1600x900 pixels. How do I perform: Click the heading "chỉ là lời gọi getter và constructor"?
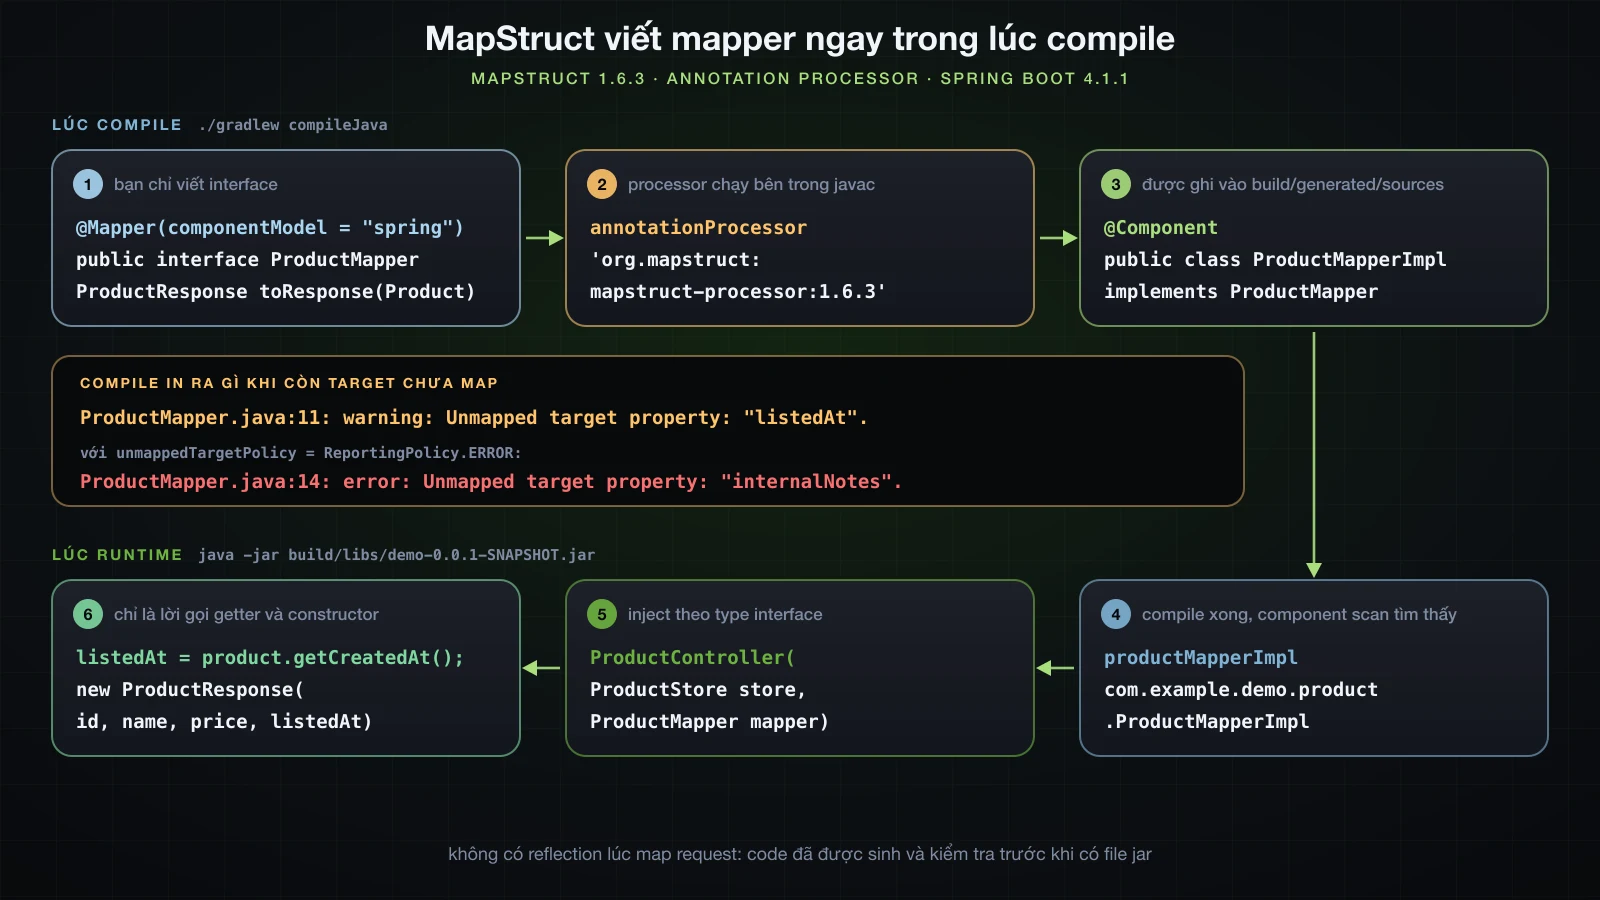tap(246, 614)
